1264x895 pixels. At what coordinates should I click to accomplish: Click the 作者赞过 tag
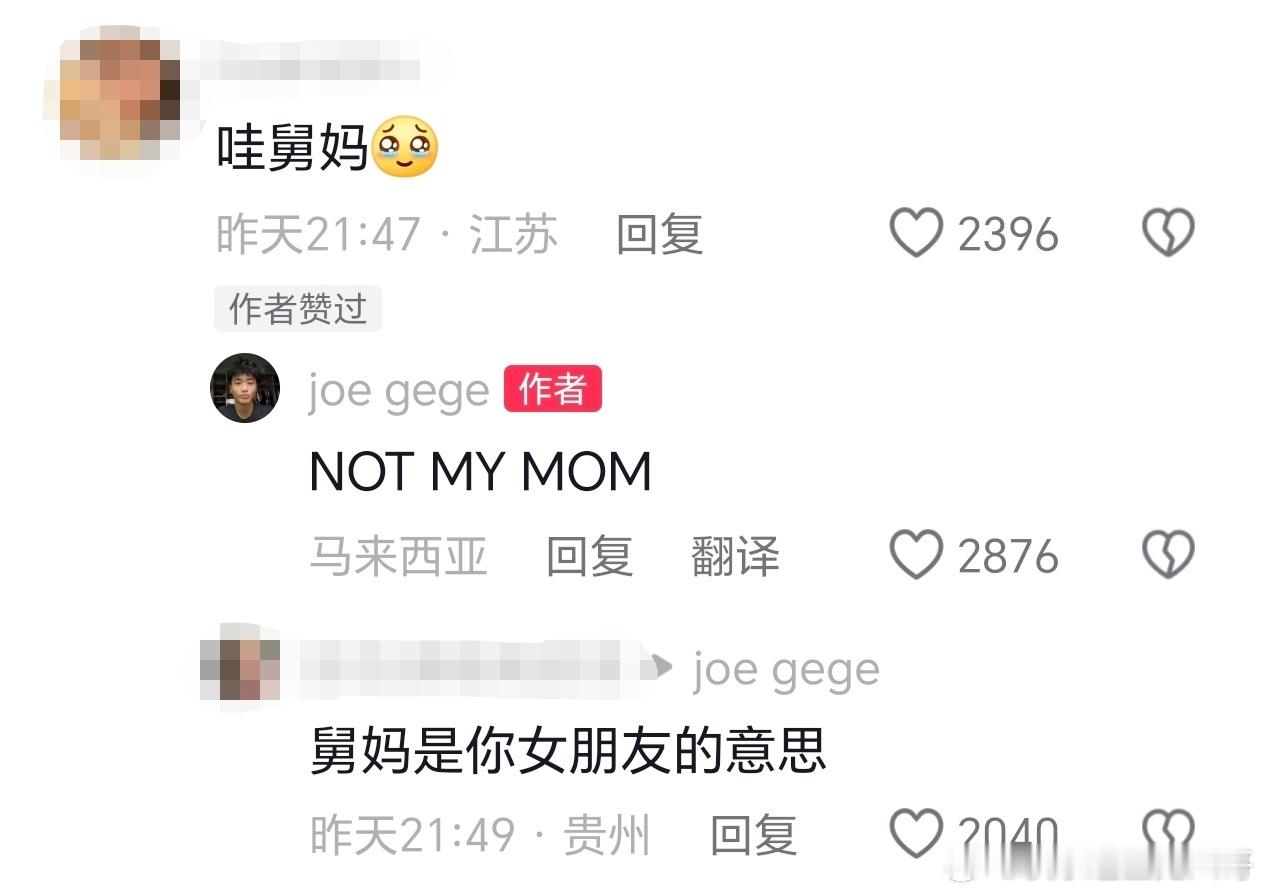click(x=298, y=309)
